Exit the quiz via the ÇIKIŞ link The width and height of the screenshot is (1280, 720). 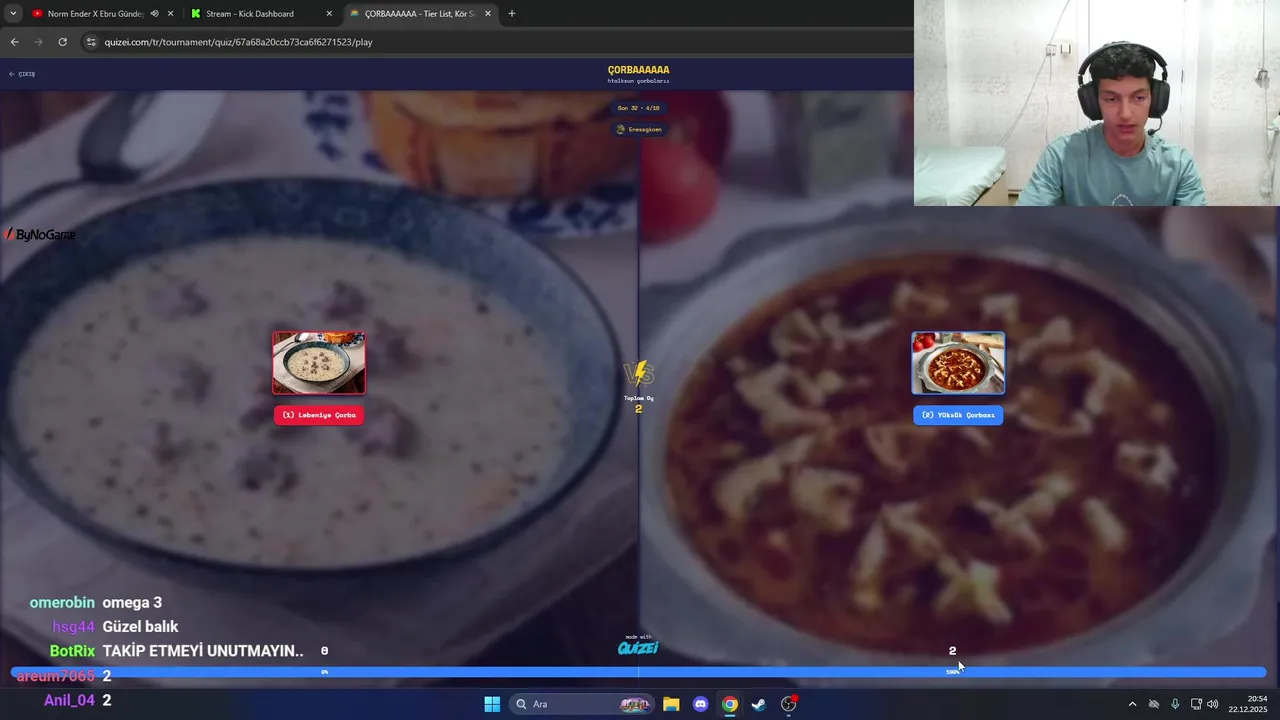coord(22,74)
